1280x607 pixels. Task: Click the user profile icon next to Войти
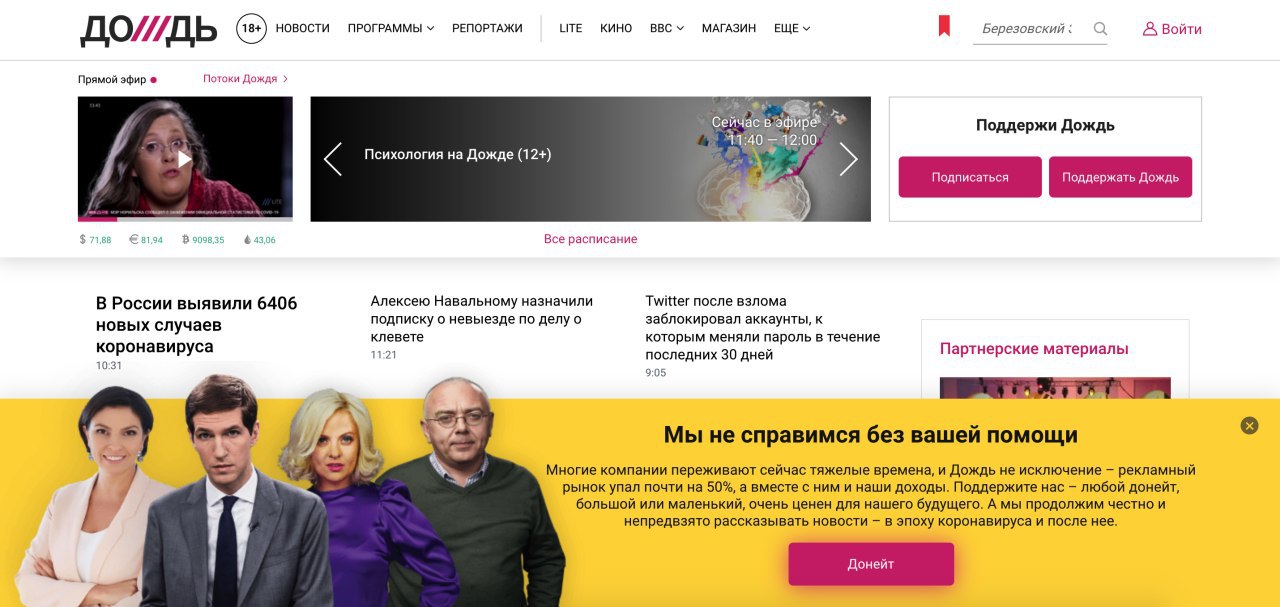(1150, 29)
